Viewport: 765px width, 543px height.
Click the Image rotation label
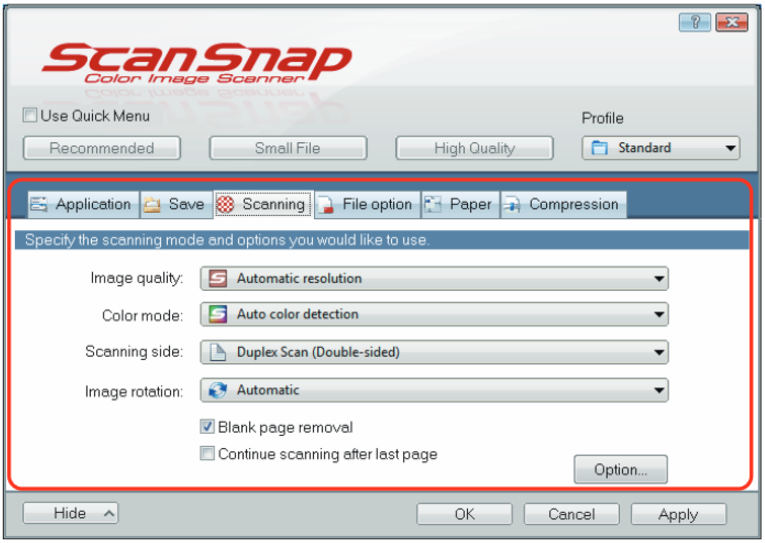coord(134,391)
